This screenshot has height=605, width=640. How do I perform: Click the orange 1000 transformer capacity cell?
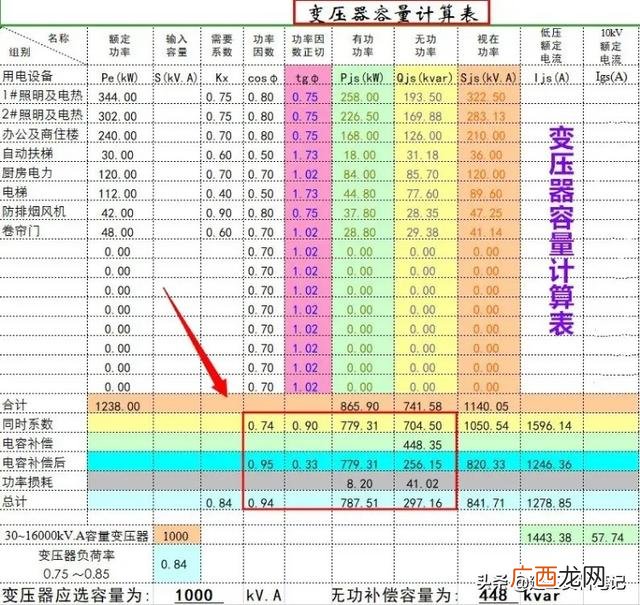pos(176,536)
